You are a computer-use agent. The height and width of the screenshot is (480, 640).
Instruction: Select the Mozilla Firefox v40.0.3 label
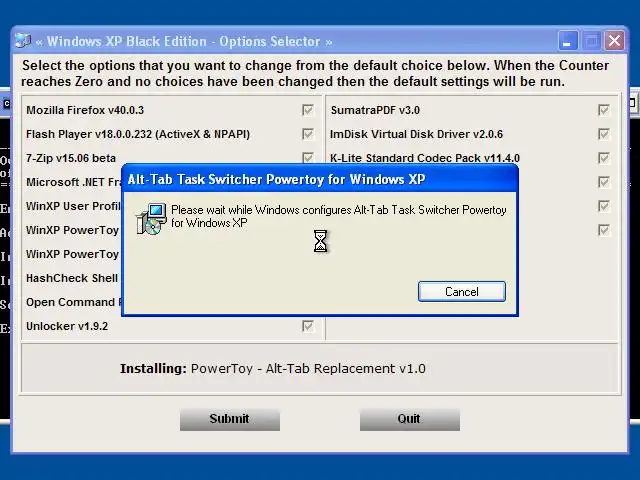(85, 110)
